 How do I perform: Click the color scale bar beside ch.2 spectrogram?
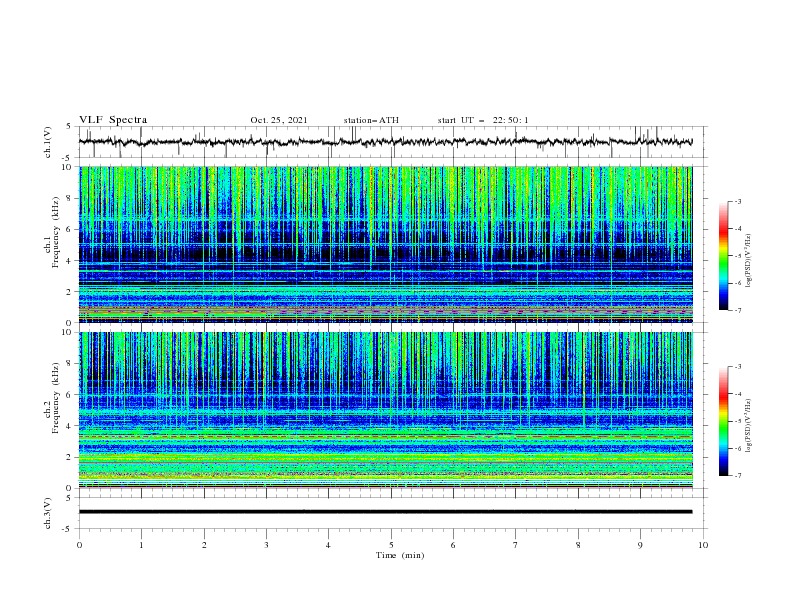tap(723, 421)
